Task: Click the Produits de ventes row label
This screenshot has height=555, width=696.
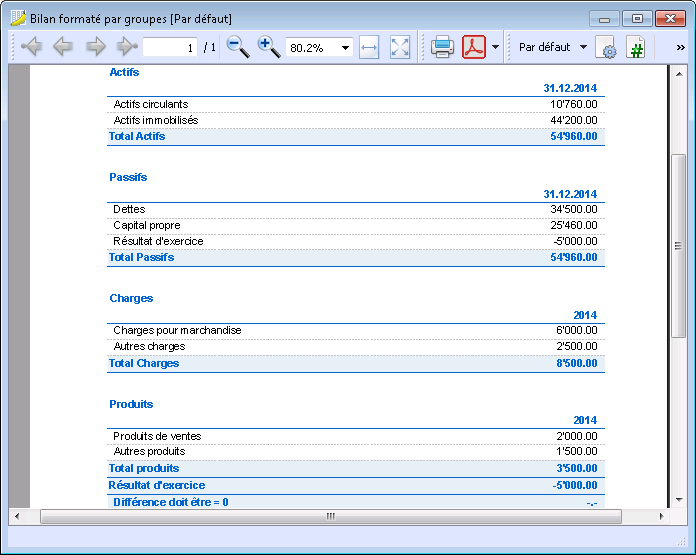Action: [157, 436]
